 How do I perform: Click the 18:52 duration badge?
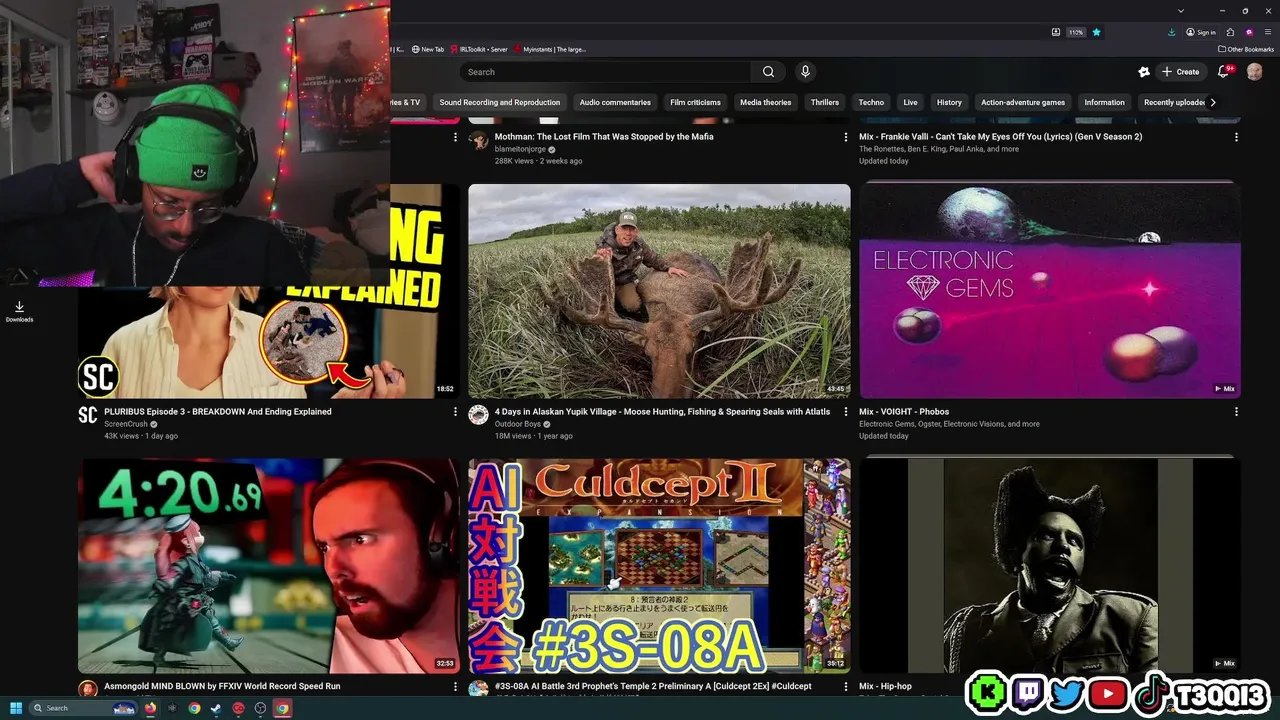point(445,389)
